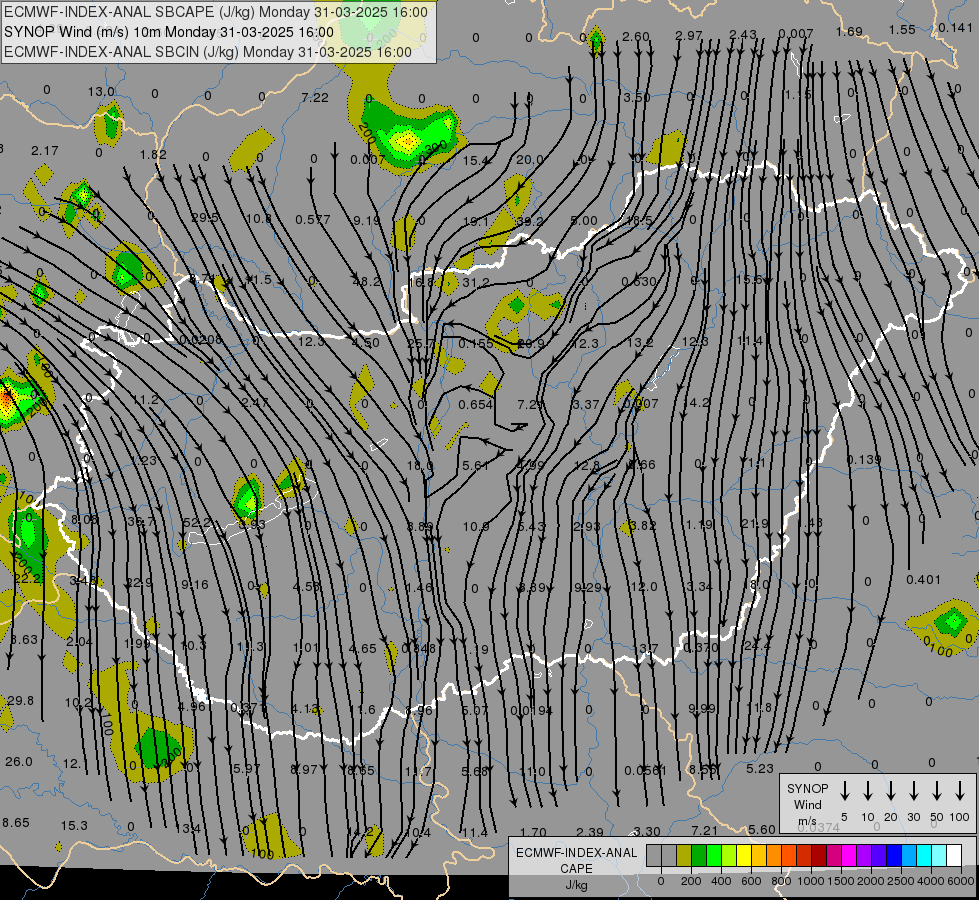Click the map value 2.17
The image size is (979, 900).
(44, 151)
